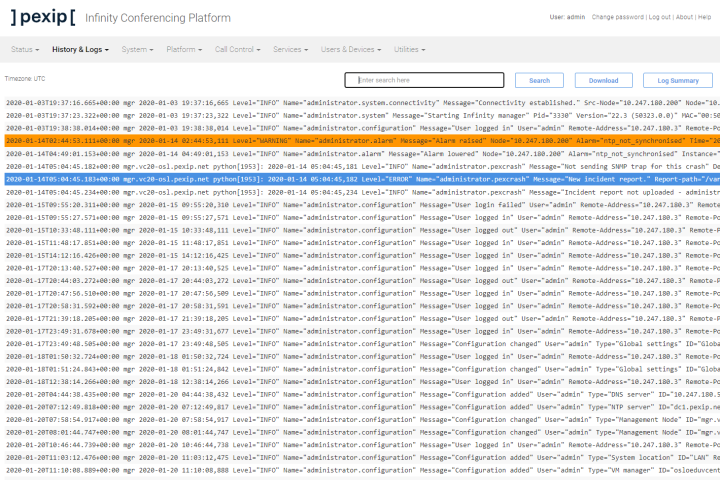Click the 2020-01-18 12:38:14 User logged in entry
Viewport: 720px width, 480px height.
362,382
